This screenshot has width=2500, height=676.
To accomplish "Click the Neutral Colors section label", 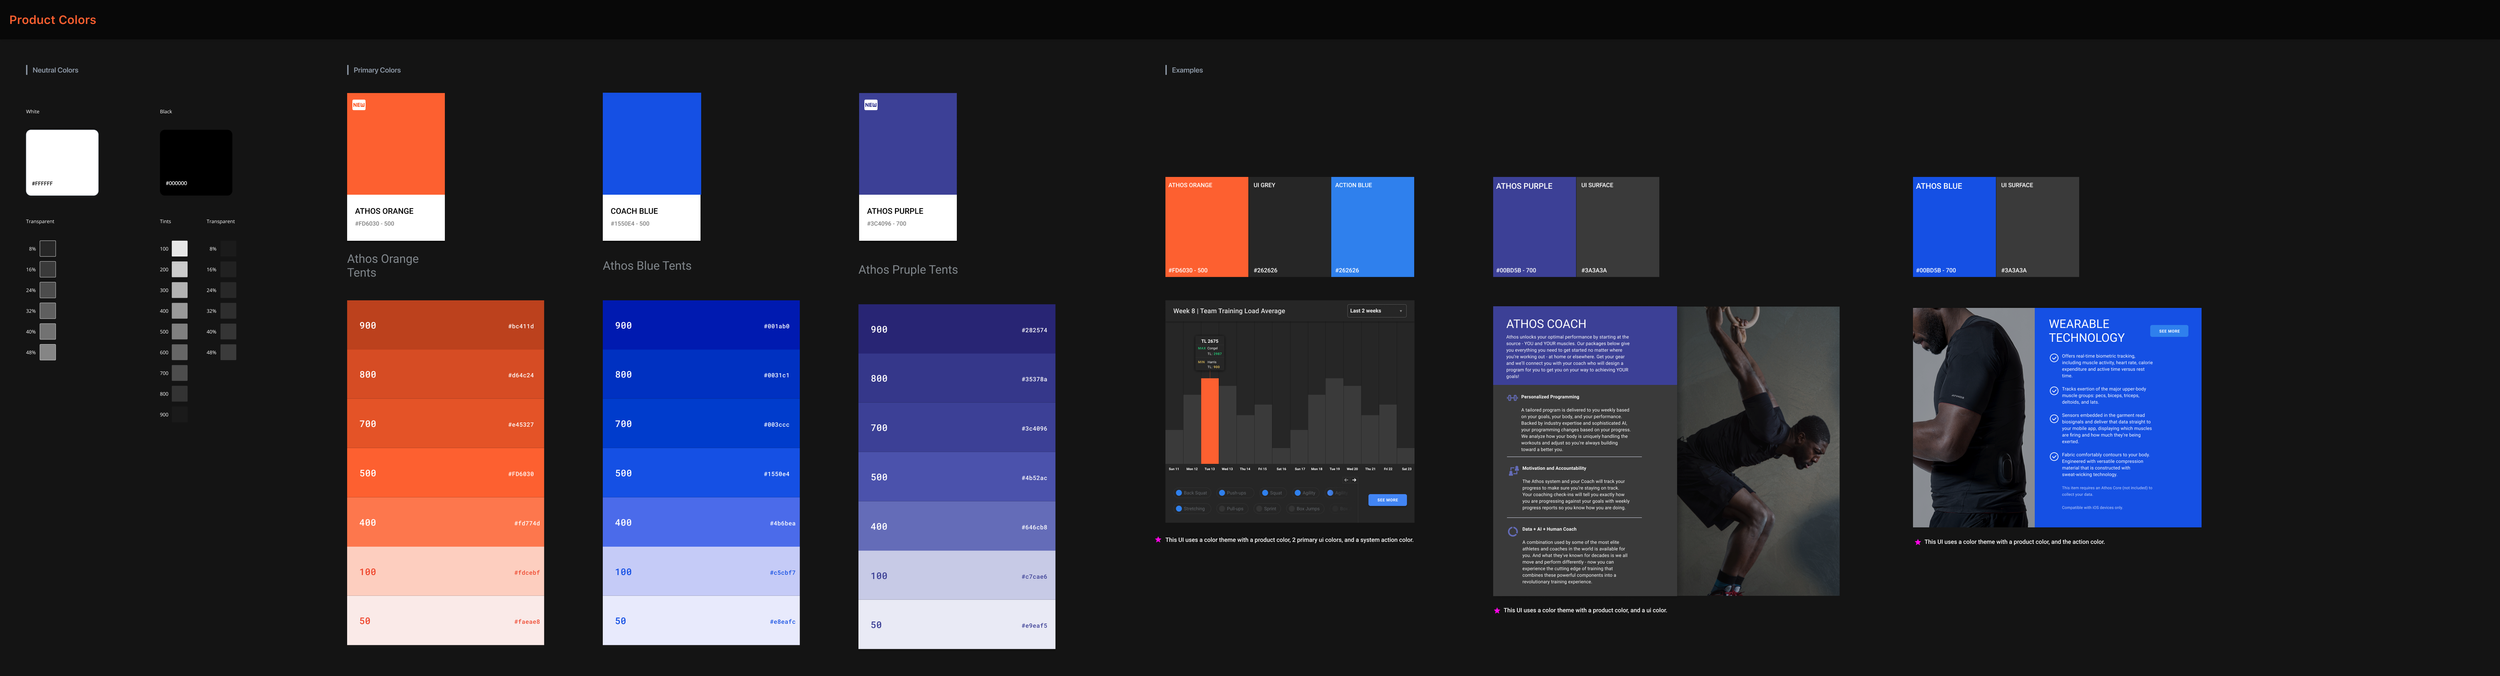I will 55,70.
